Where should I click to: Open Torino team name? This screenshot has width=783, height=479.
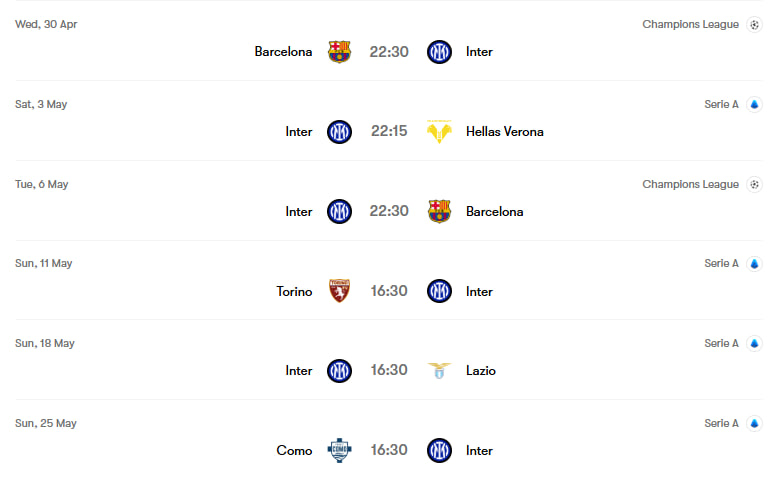pos(294,291)
